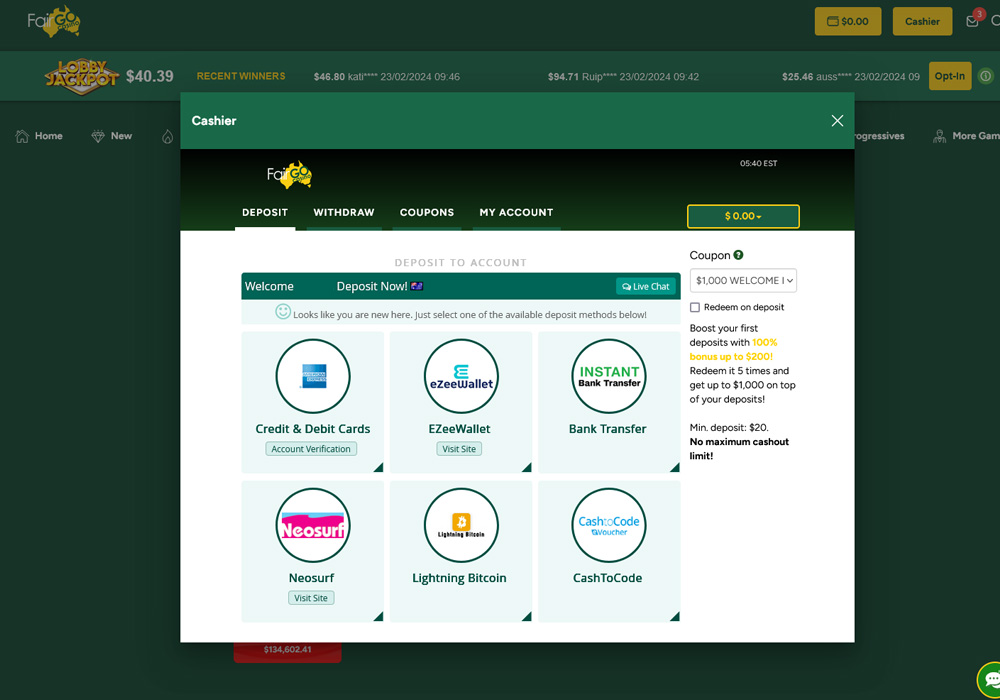The width and height of the screenshot is (1000, 700).
Task: Click the Opt-In button
Action: pyautogui.click(x=950, y=76)
